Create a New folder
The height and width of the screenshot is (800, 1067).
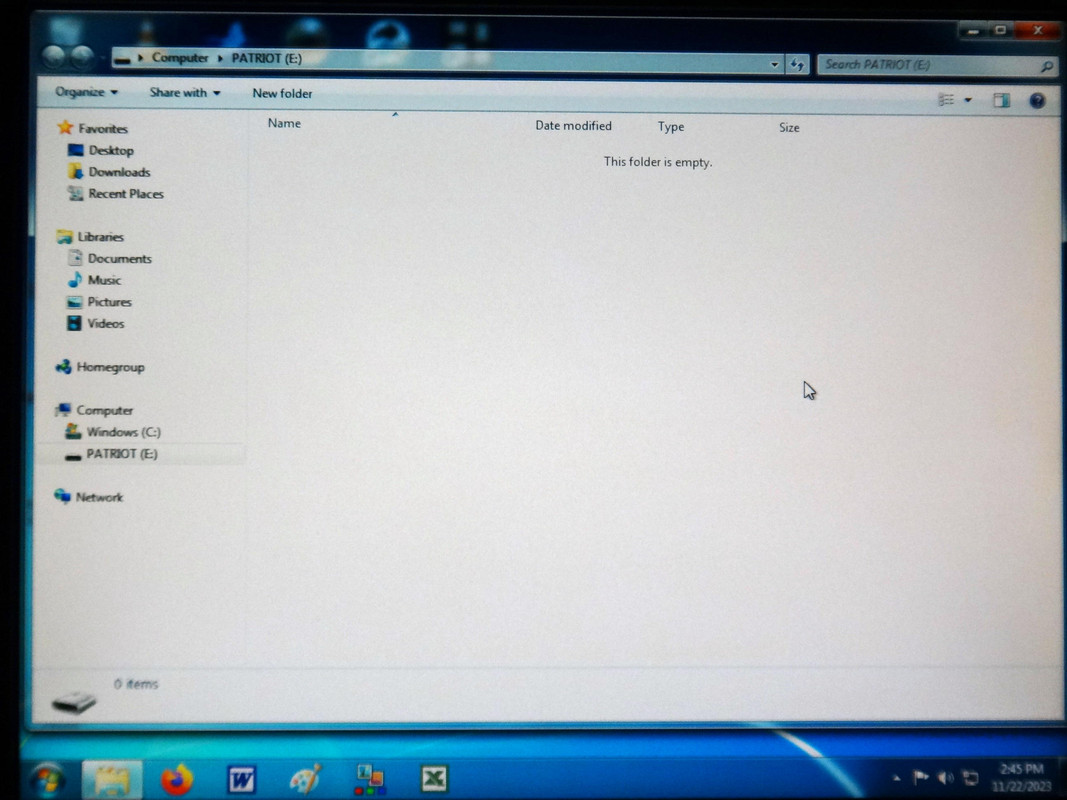[282, 93]
